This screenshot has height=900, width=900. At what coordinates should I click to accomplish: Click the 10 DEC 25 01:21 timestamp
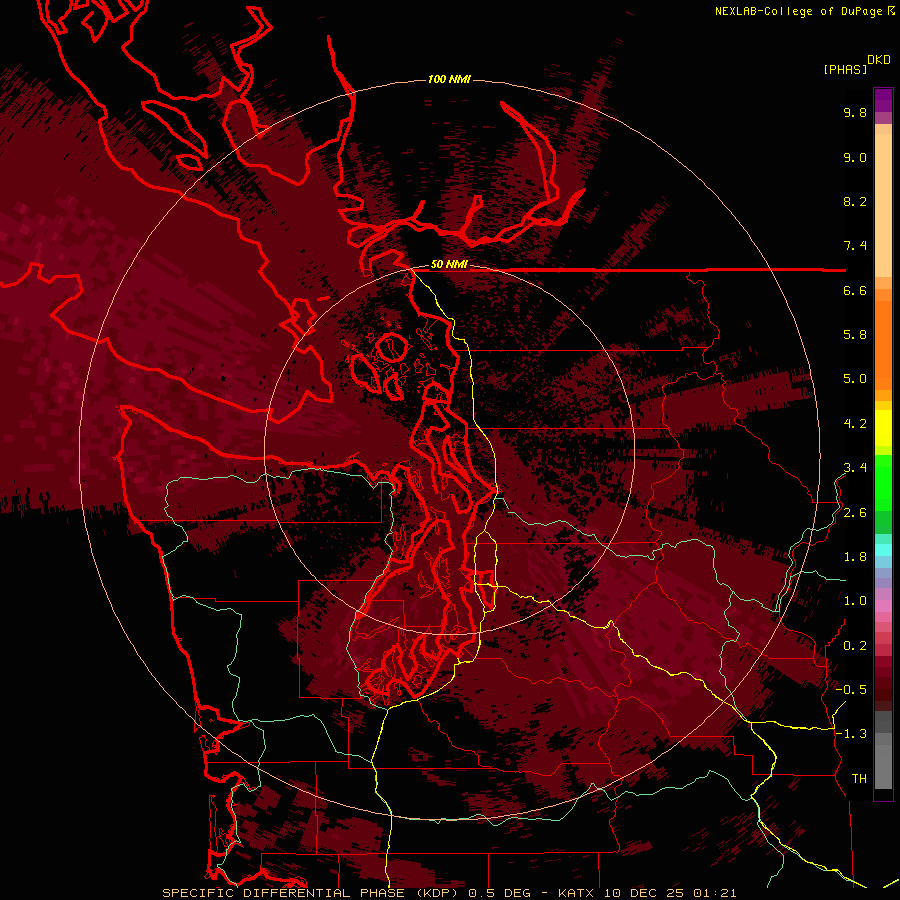(x=670, y=893)
